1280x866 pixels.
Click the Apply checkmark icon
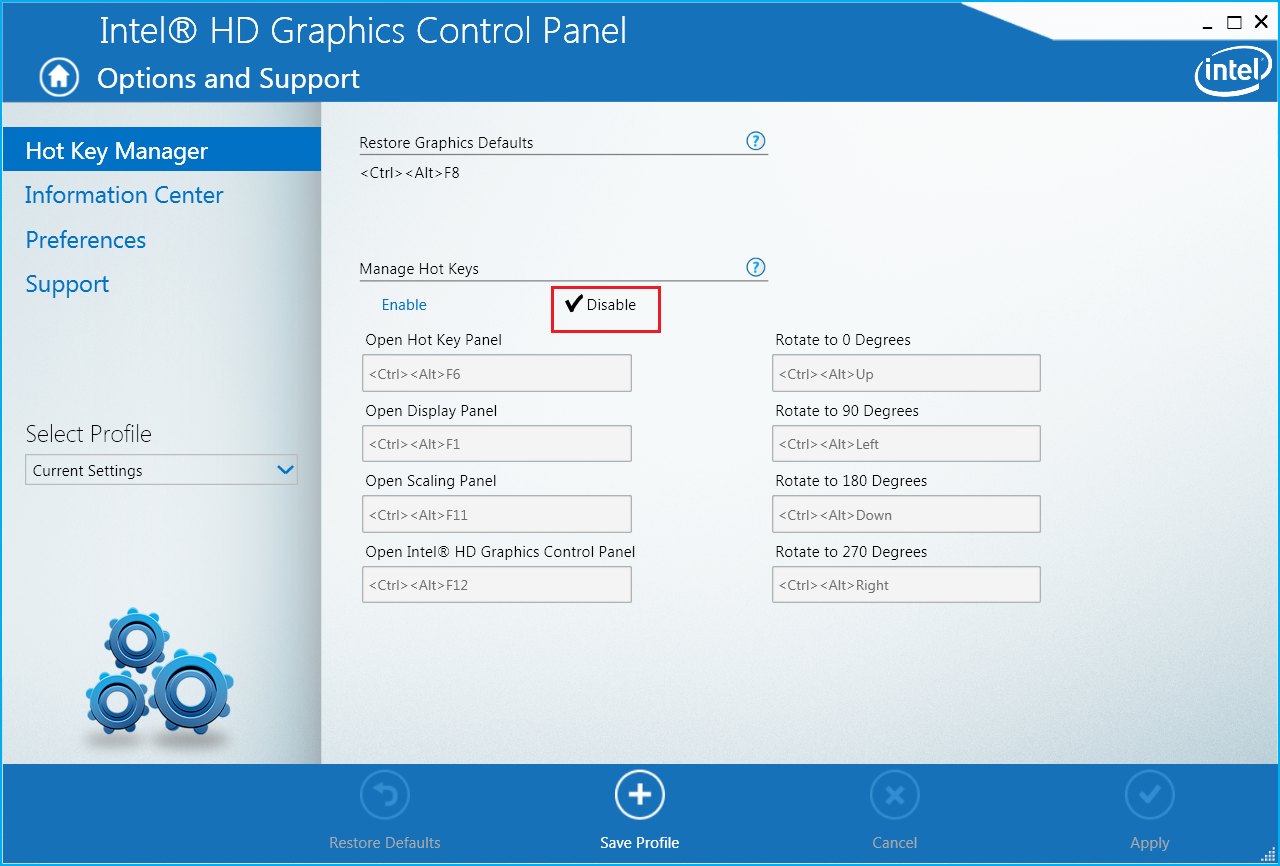(x=1150, y=796)
